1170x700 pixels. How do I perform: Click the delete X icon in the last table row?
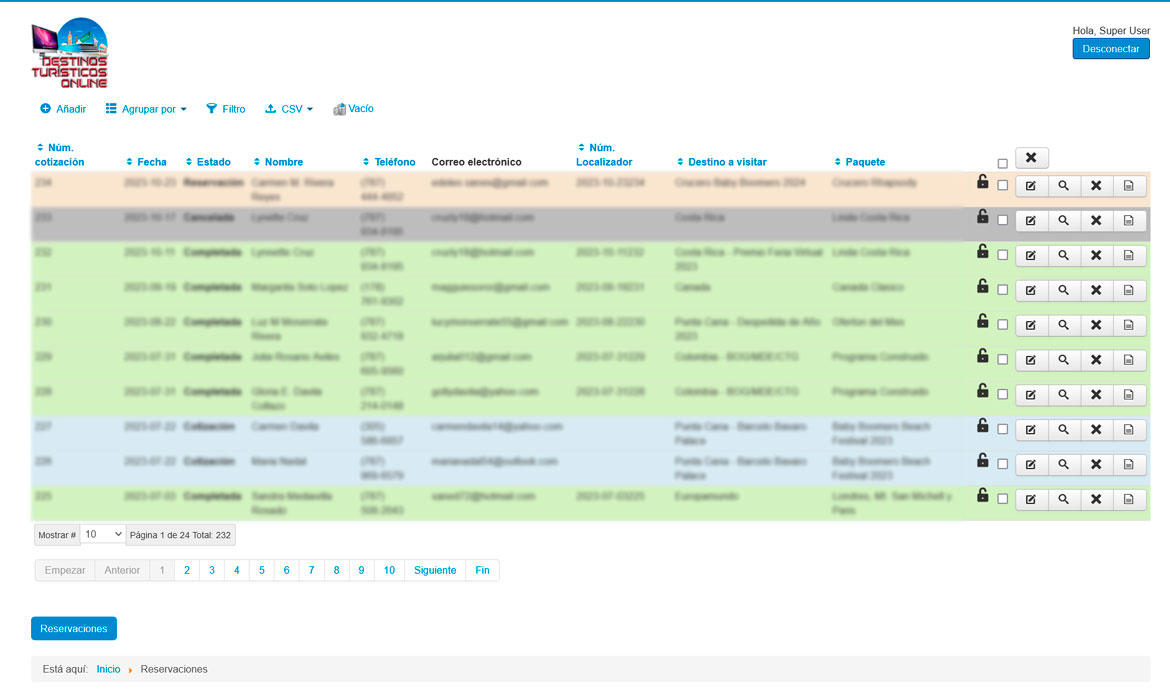point(1096,499)
